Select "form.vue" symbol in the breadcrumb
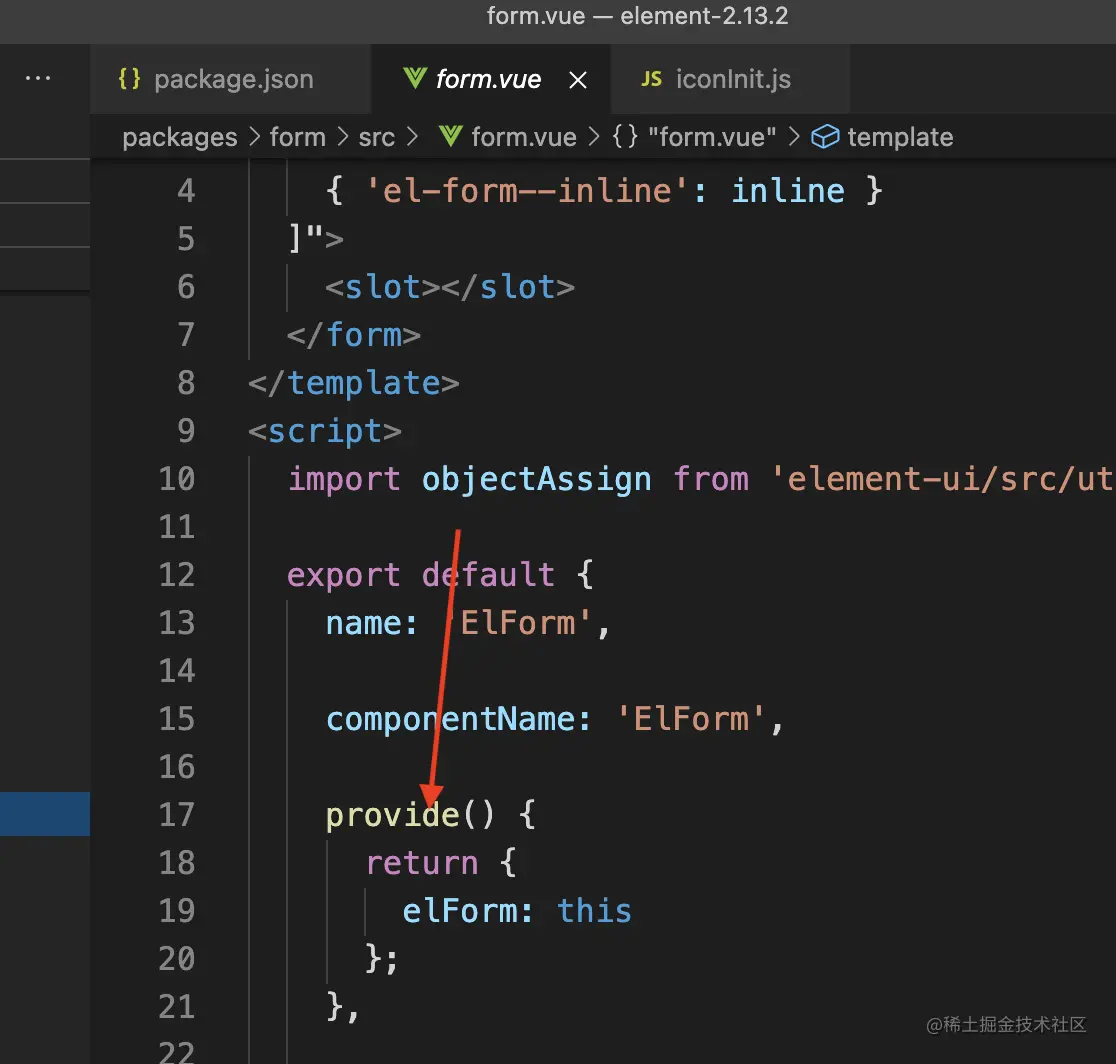 coord(712,137)
